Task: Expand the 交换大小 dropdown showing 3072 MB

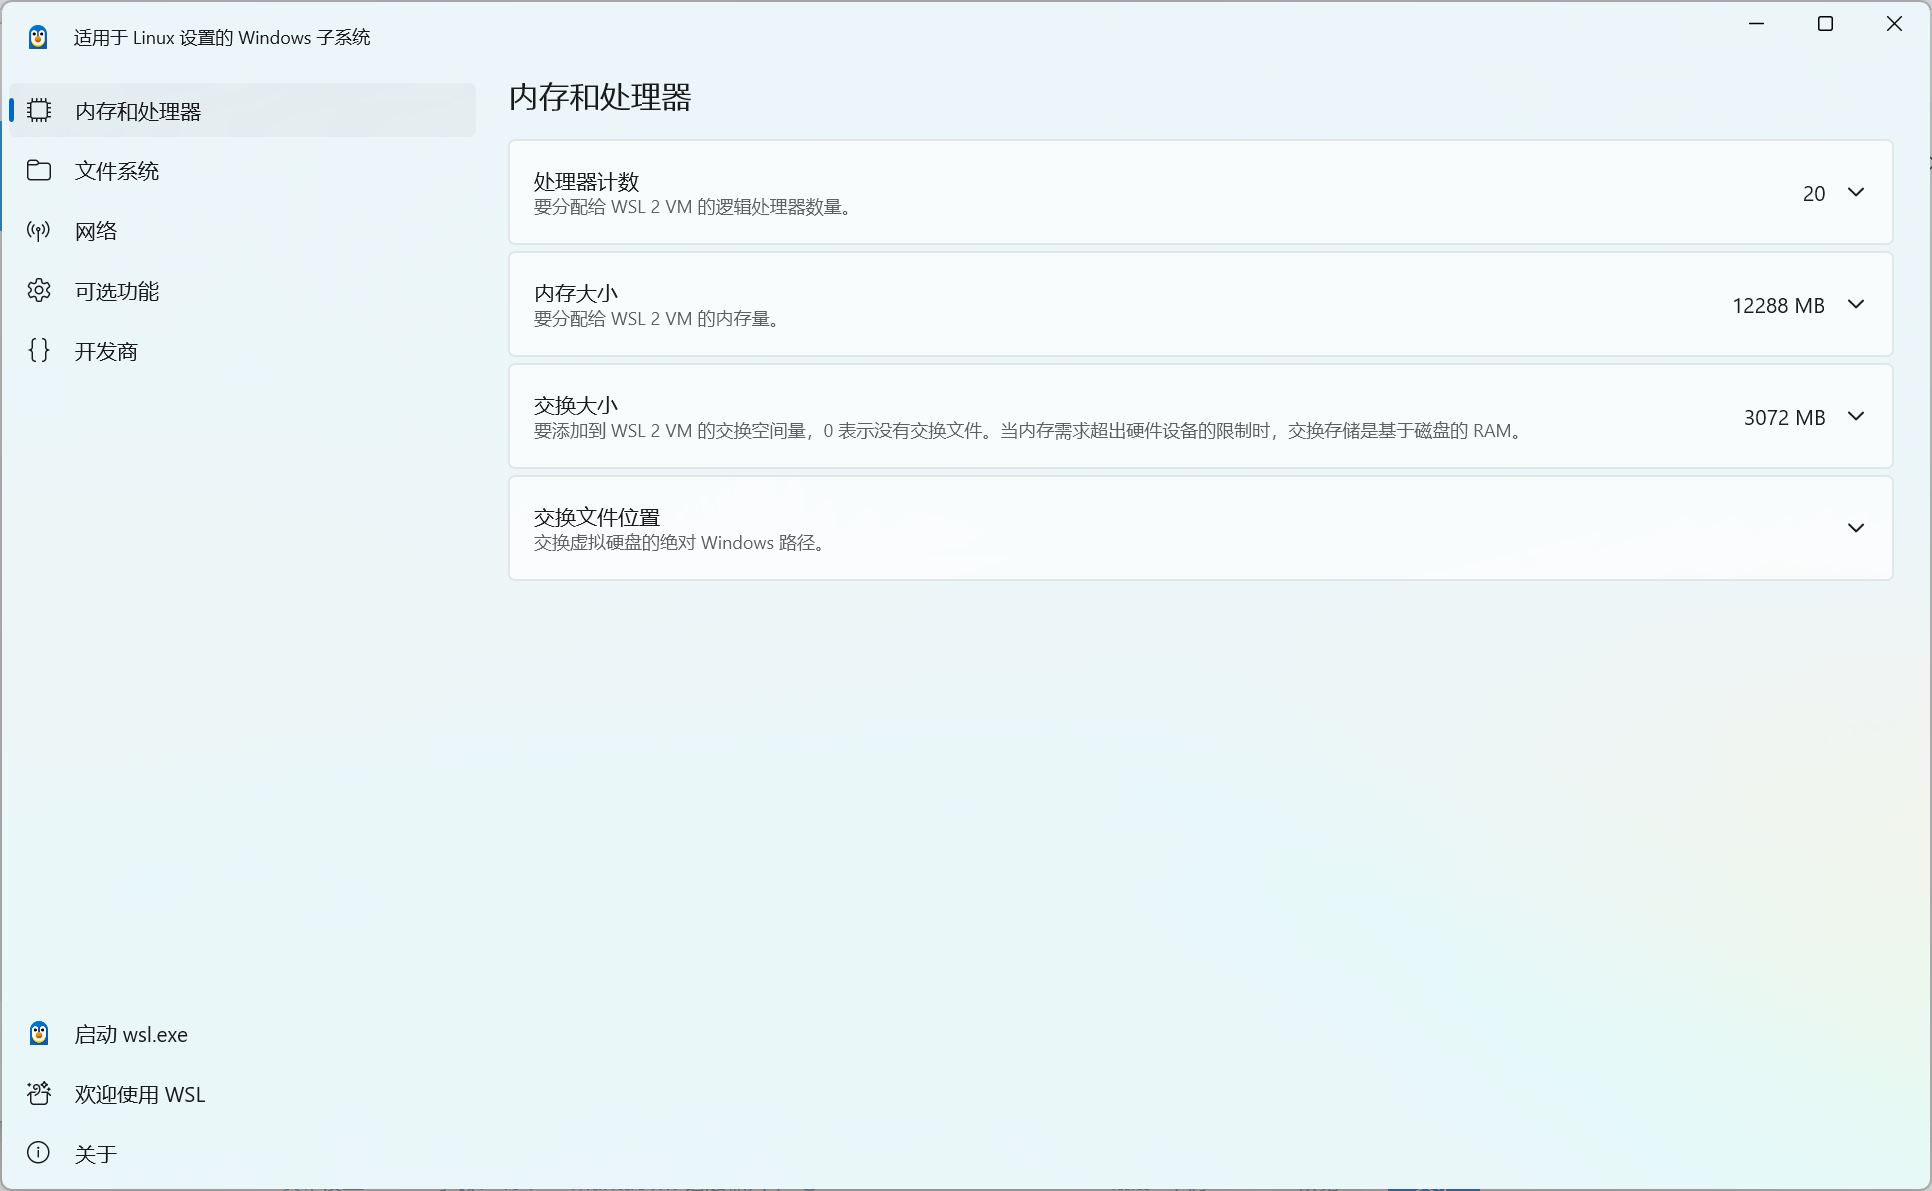Action: (1856, 416)
